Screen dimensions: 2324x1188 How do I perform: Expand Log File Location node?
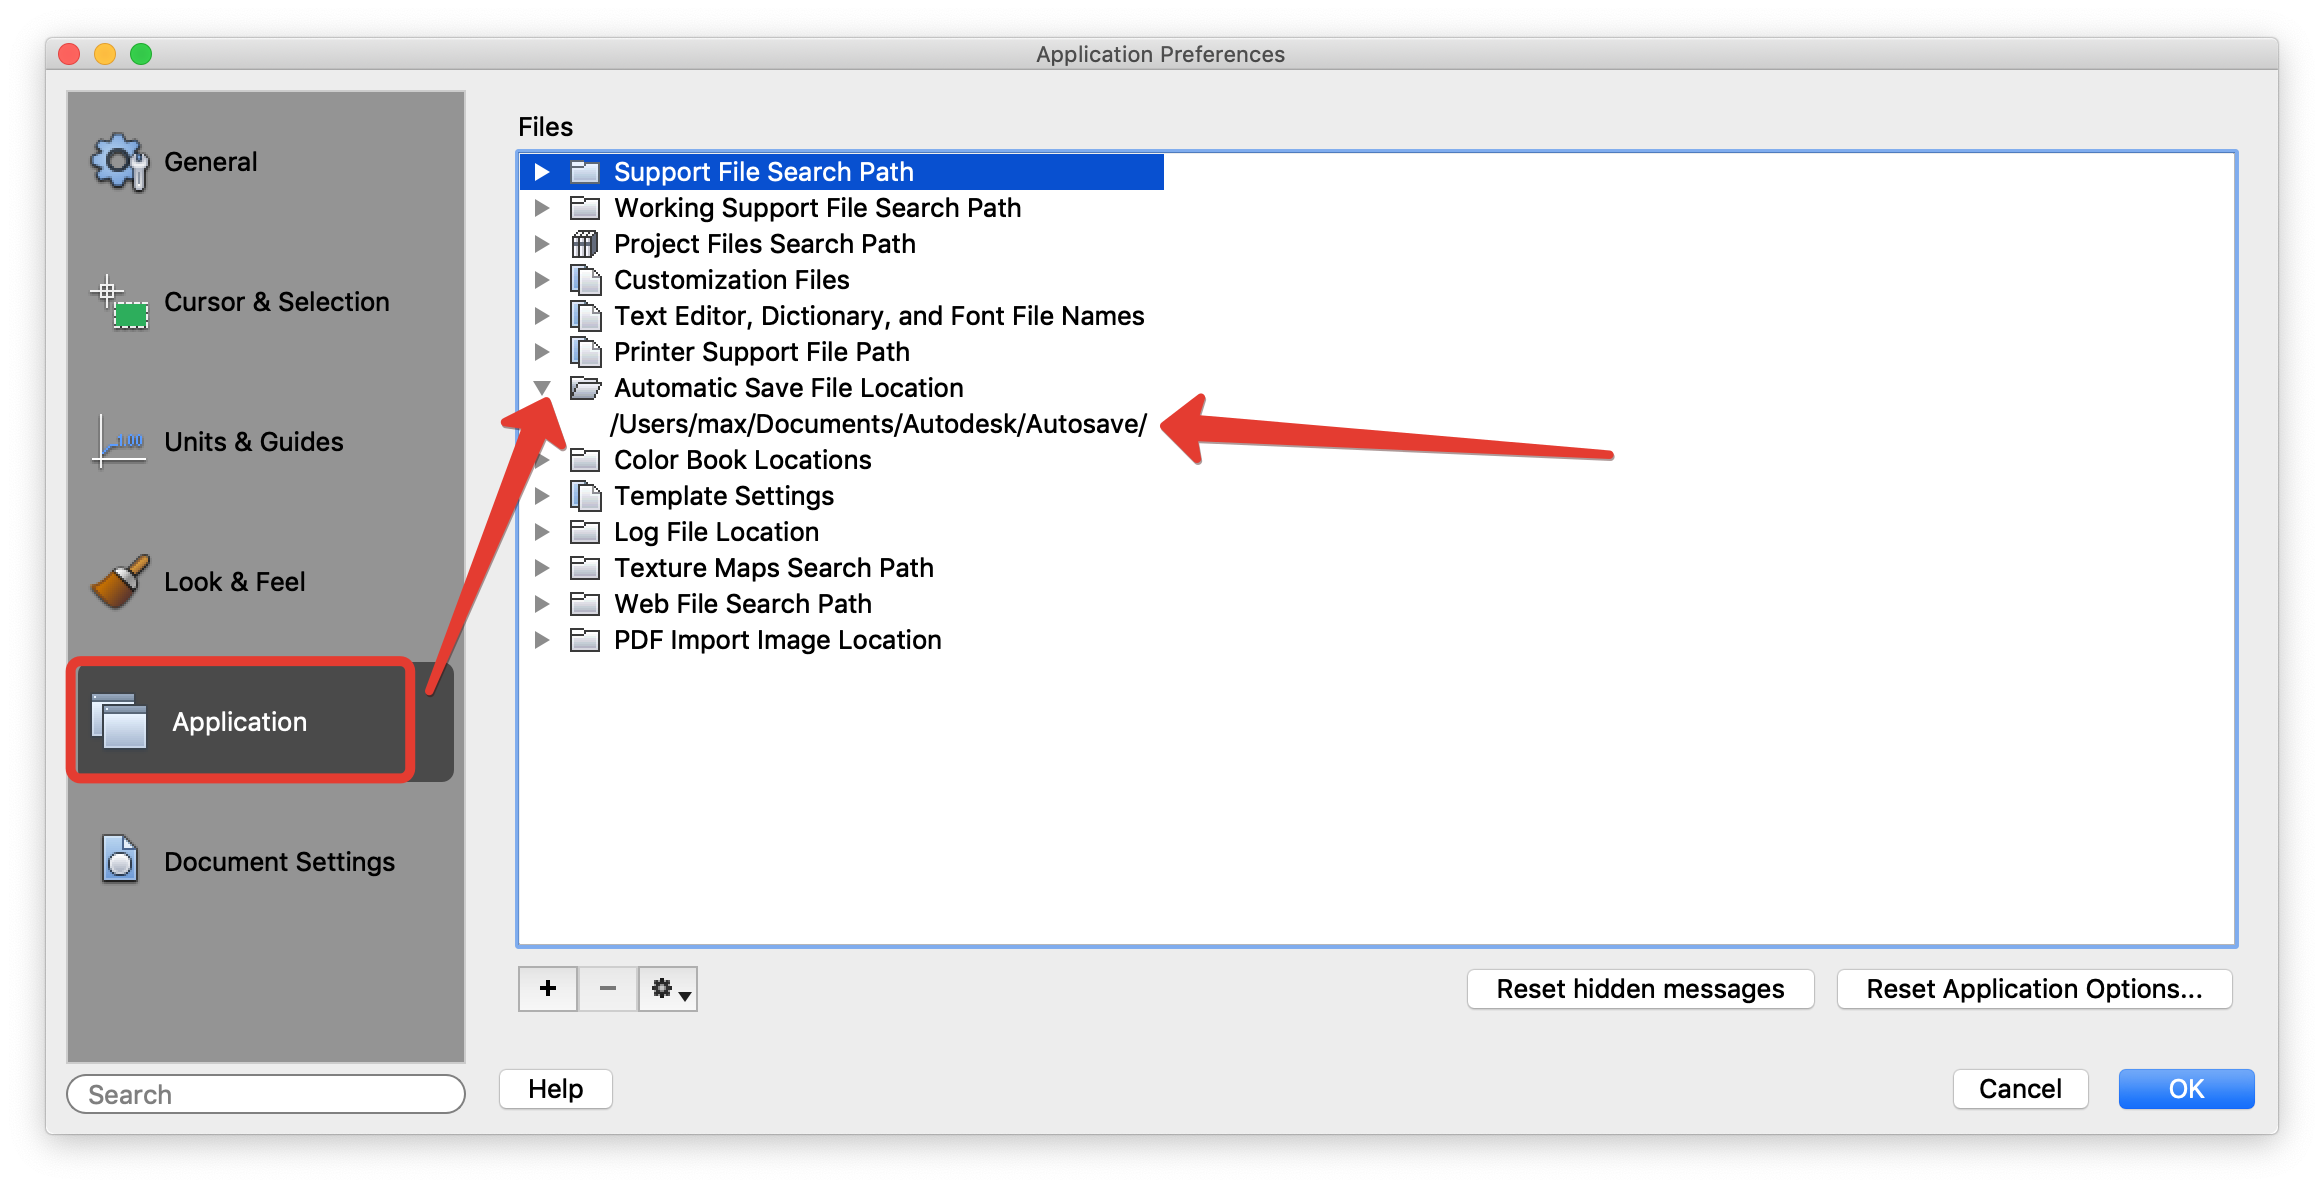pos(542,532)
